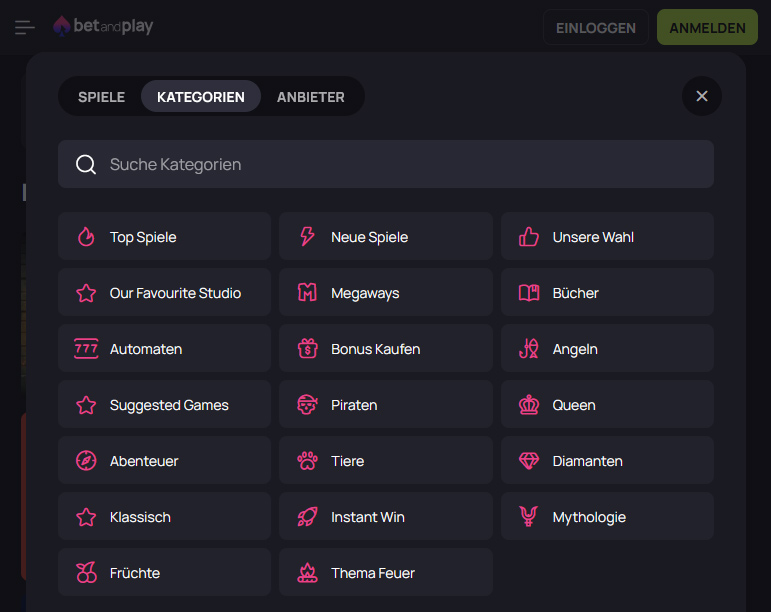
Task: Focus the Suche Kategorien search field
Action: point(385,164)
